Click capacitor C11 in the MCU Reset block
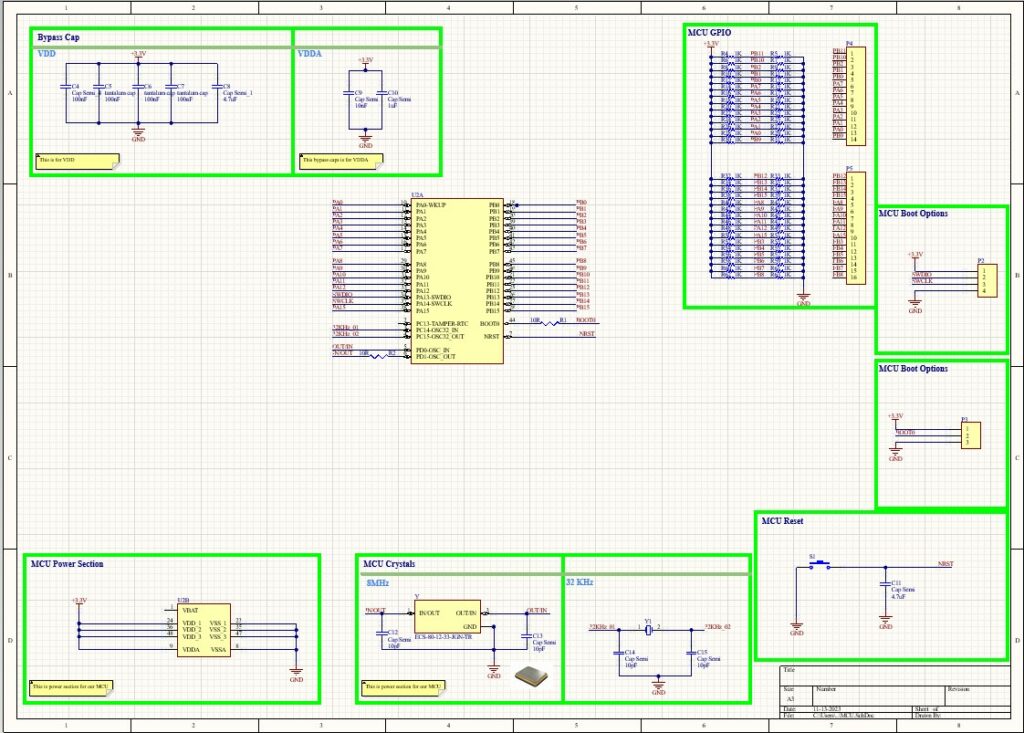 point(885,582)
